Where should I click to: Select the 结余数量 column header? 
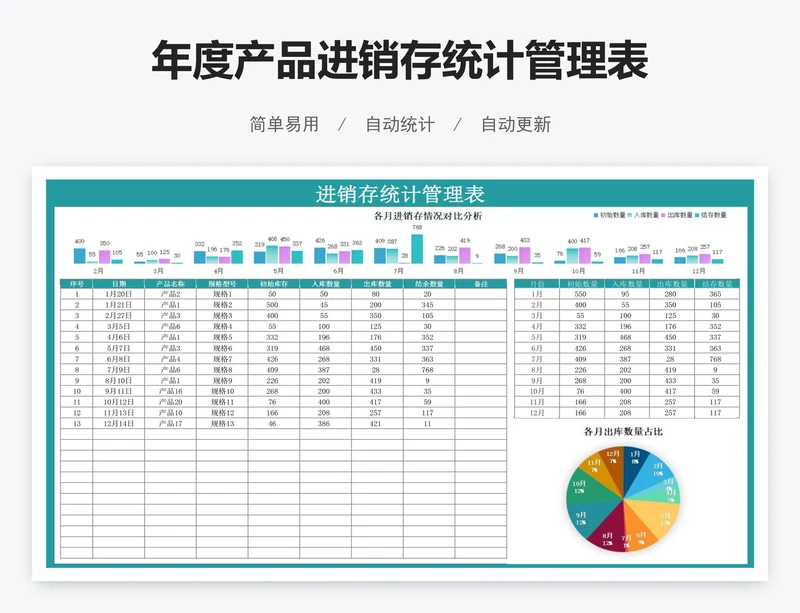coord(429,284)
